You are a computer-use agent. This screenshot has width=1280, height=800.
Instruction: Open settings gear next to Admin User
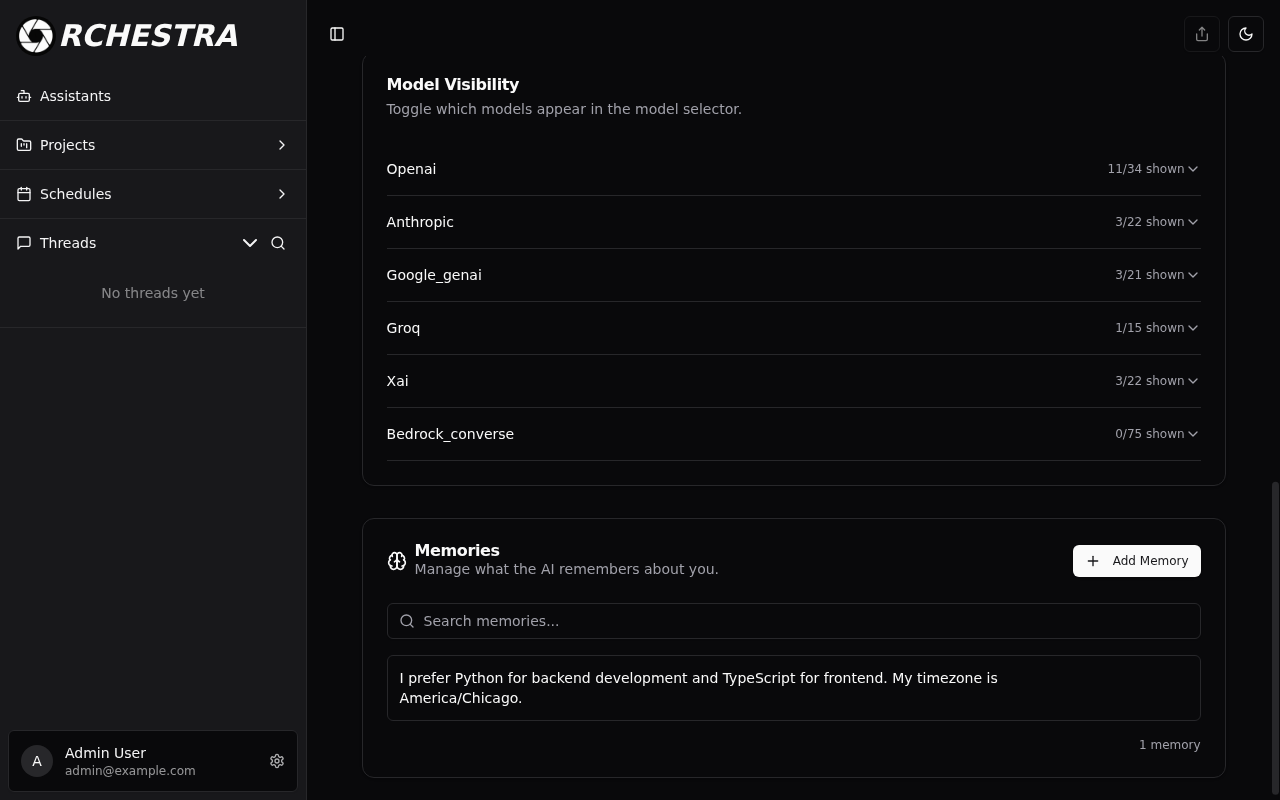(x=277, y=761)
